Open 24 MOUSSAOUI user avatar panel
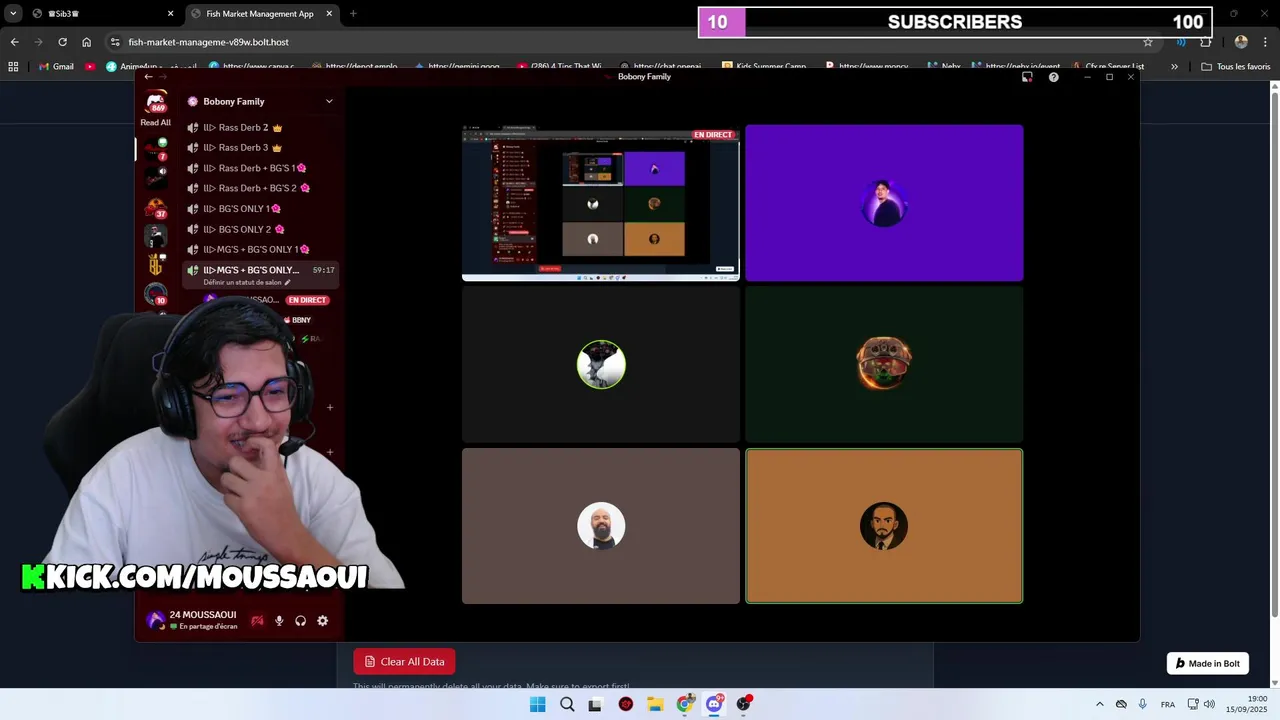The width and height of the screenshot is (1280, 720). 156,620
